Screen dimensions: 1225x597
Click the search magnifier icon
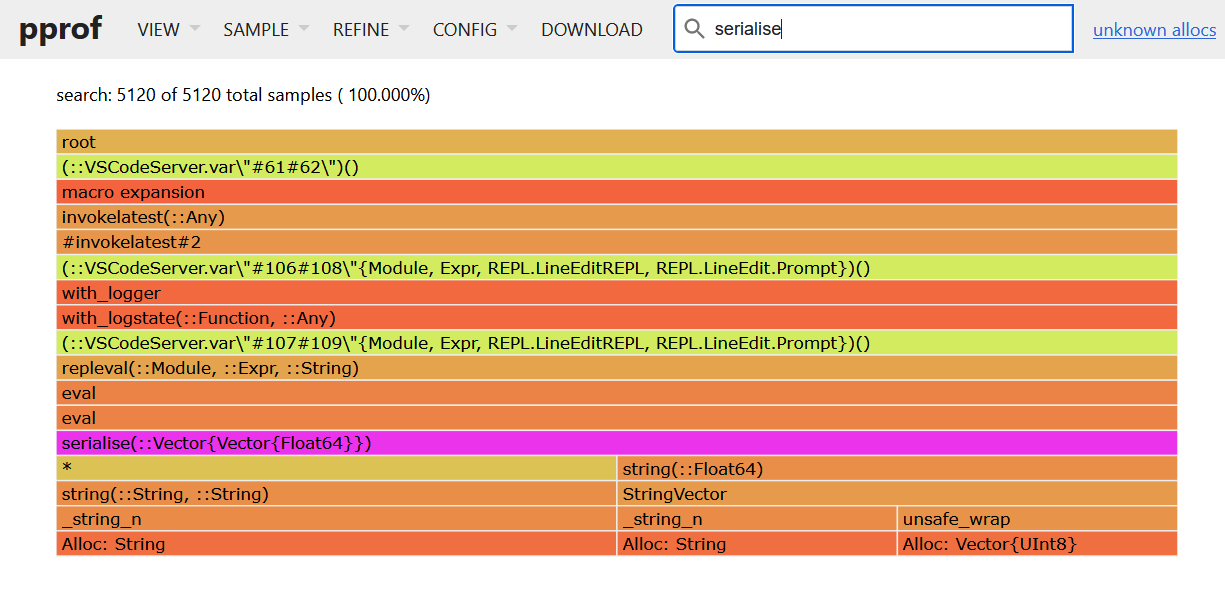694,29
